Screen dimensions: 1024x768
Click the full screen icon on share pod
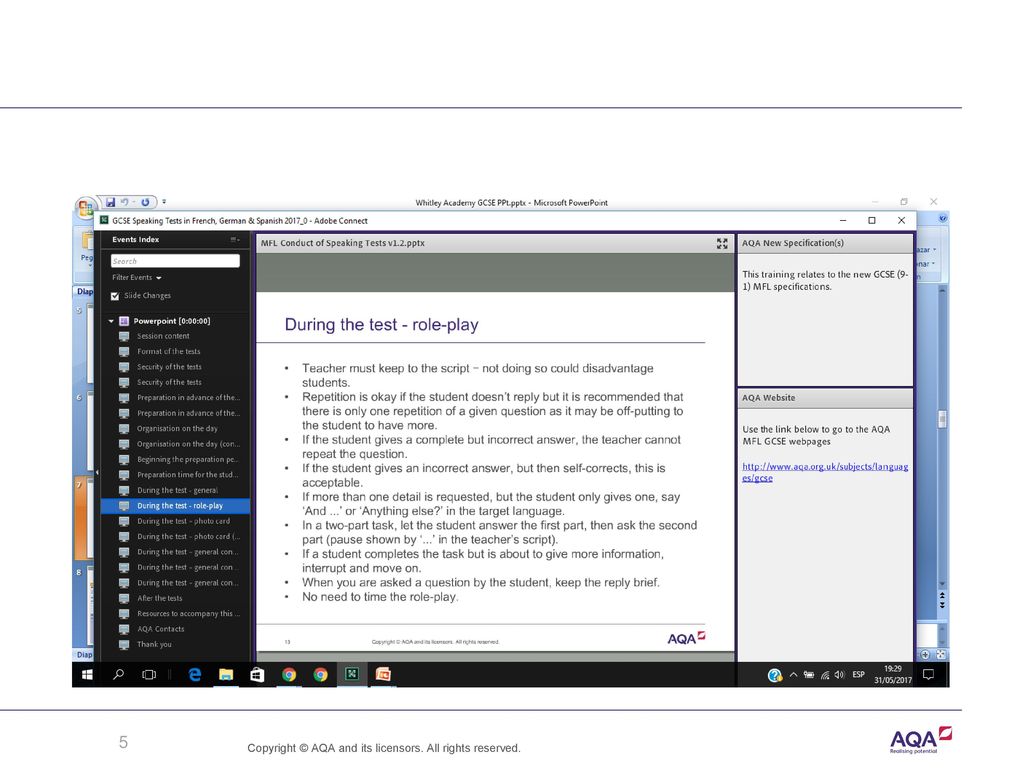click(722, 244)
